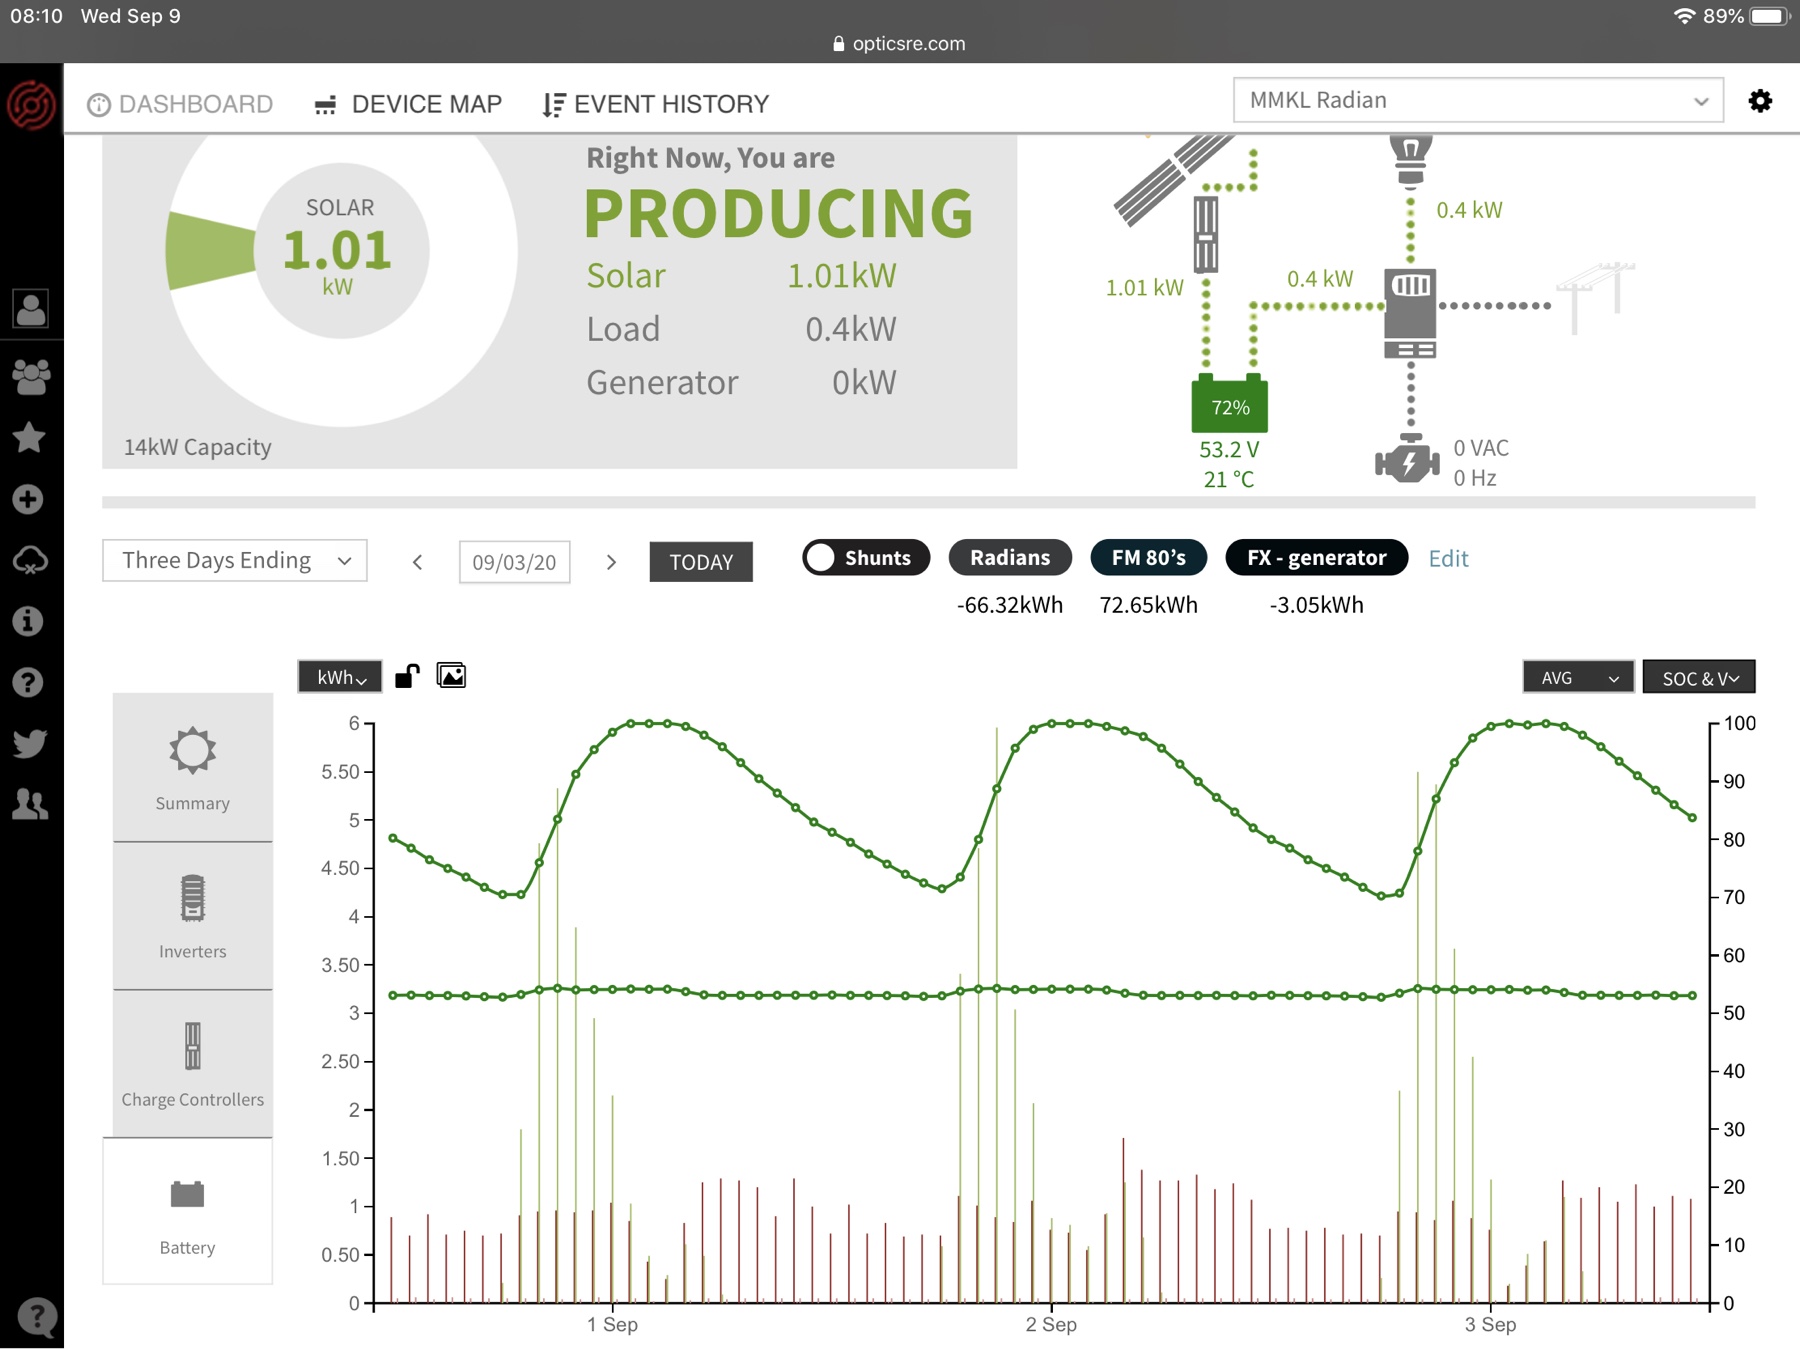The image size is (1800, 1350).
Task: Toggle the FM 80's data series
Action: click(1148, 558)
